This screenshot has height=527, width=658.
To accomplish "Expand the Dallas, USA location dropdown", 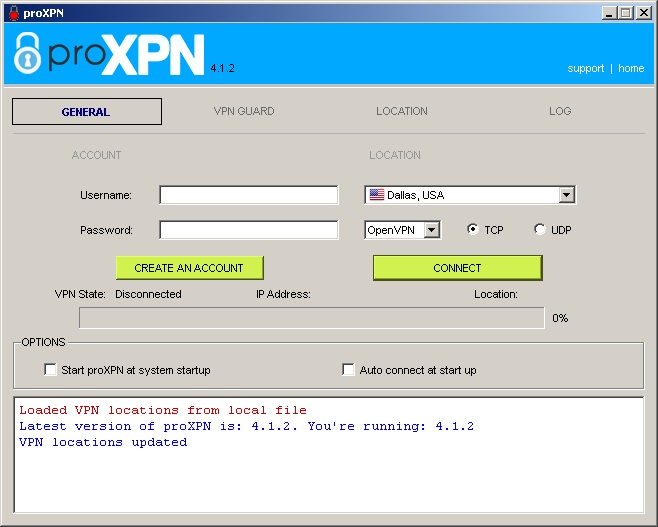I will click(567, 195).
